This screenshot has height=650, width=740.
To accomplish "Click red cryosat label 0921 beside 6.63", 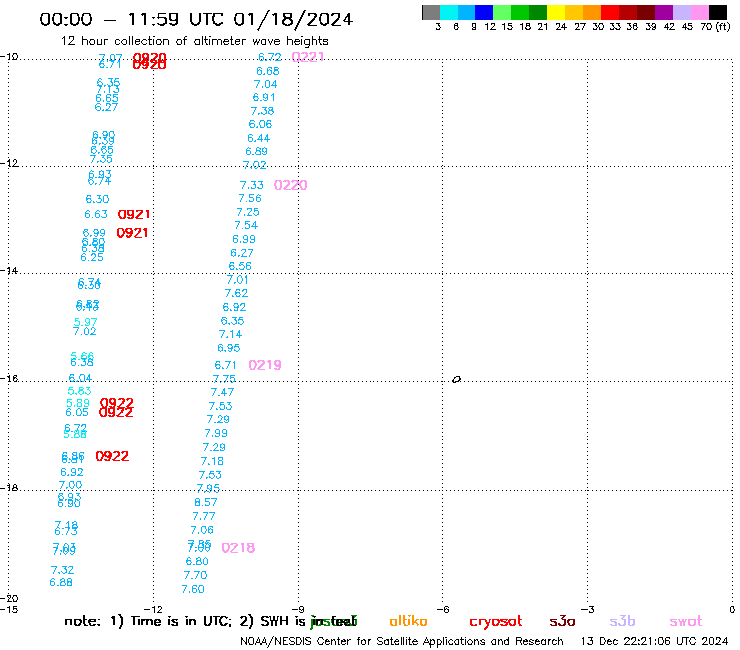I will click(134, 214).
